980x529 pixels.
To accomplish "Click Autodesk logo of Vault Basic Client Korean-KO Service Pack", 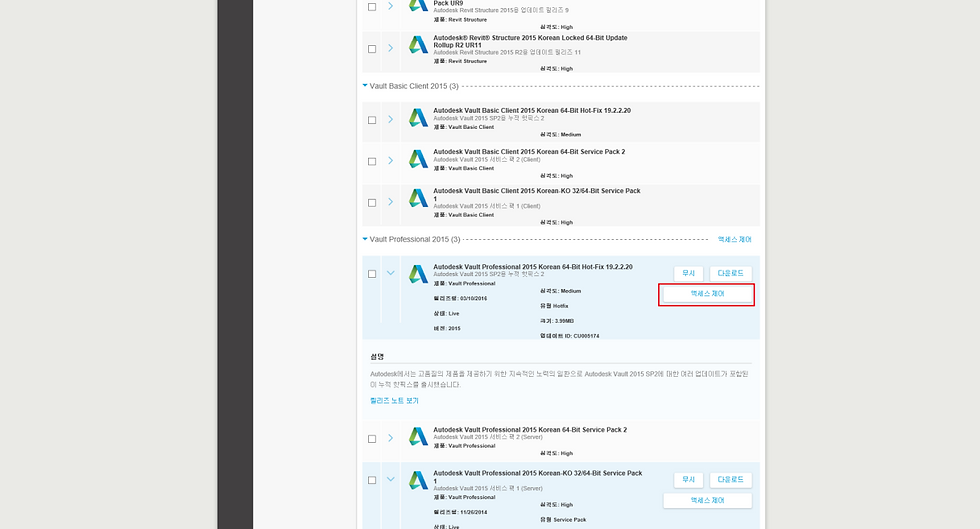I will click(418, 199).
